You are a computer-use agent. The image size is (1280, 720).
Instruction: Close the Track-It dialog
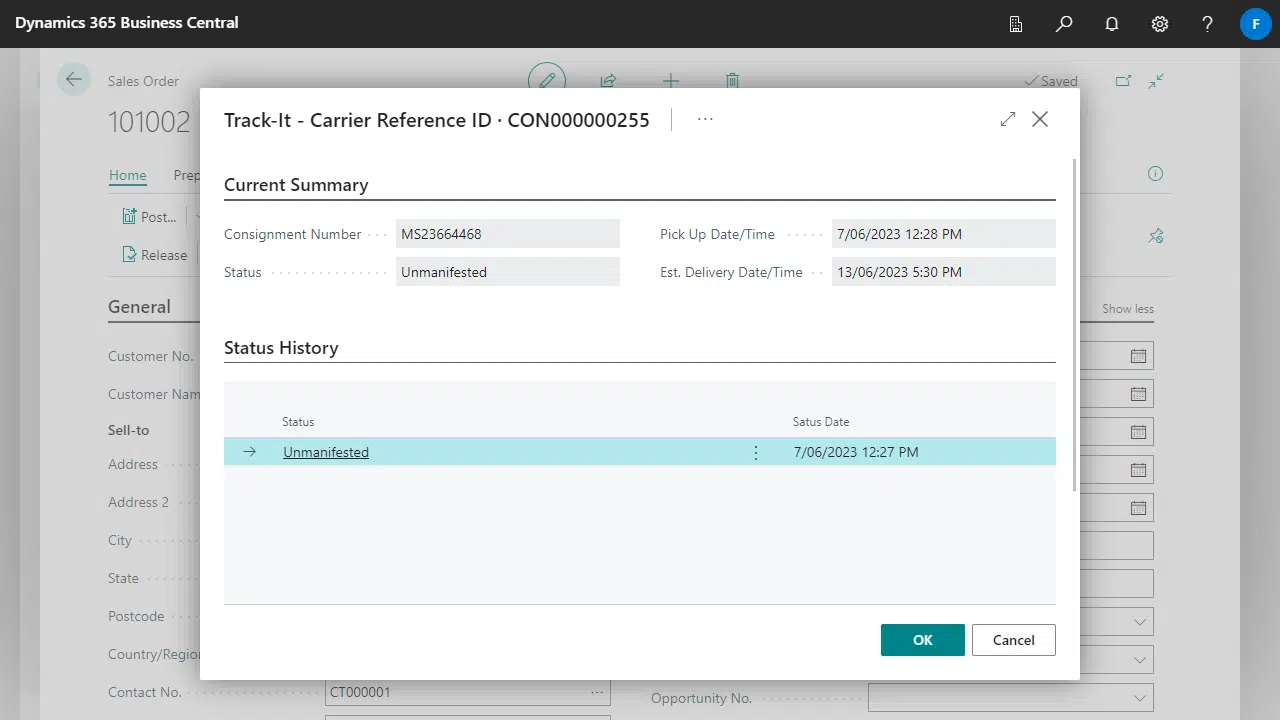tap(1040, 119)
